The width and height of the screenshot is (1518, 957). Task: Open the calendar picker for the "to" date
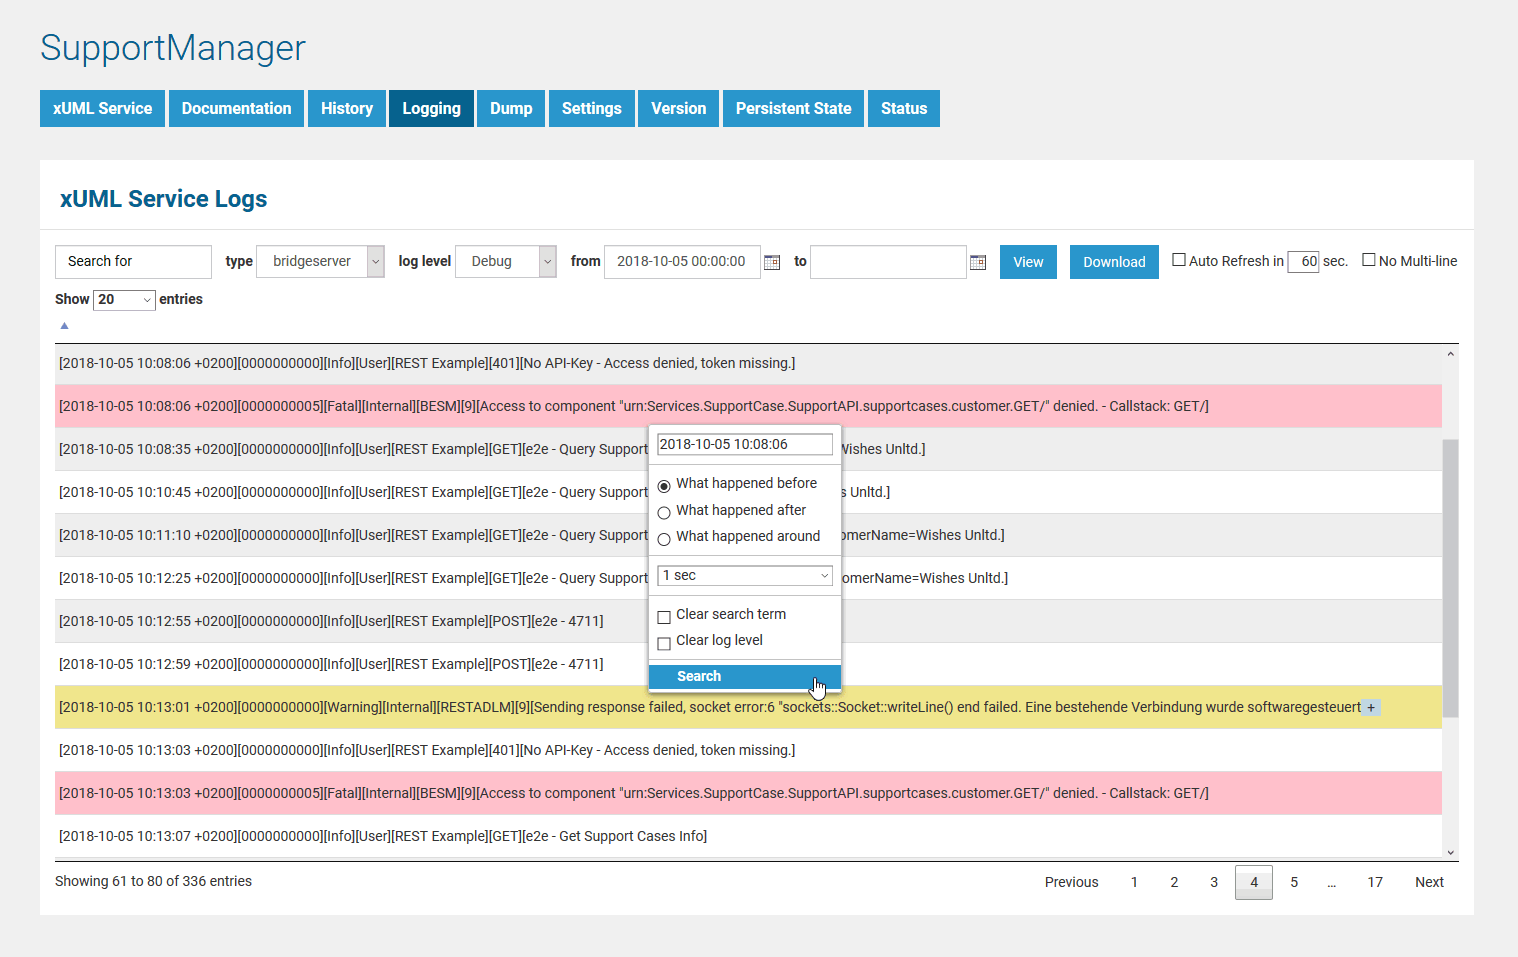977,261
